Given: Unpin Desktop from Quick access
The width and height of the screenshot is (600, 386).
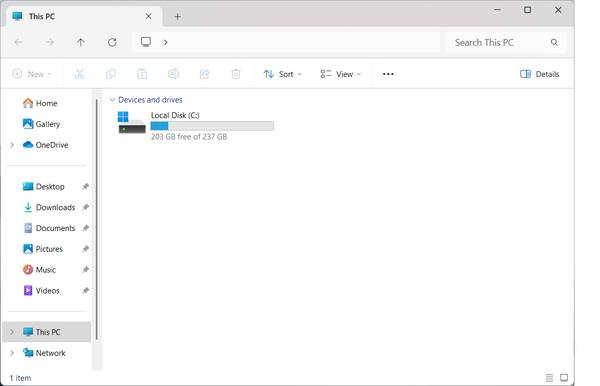Looking at the screenshot, I should (85, 186).
